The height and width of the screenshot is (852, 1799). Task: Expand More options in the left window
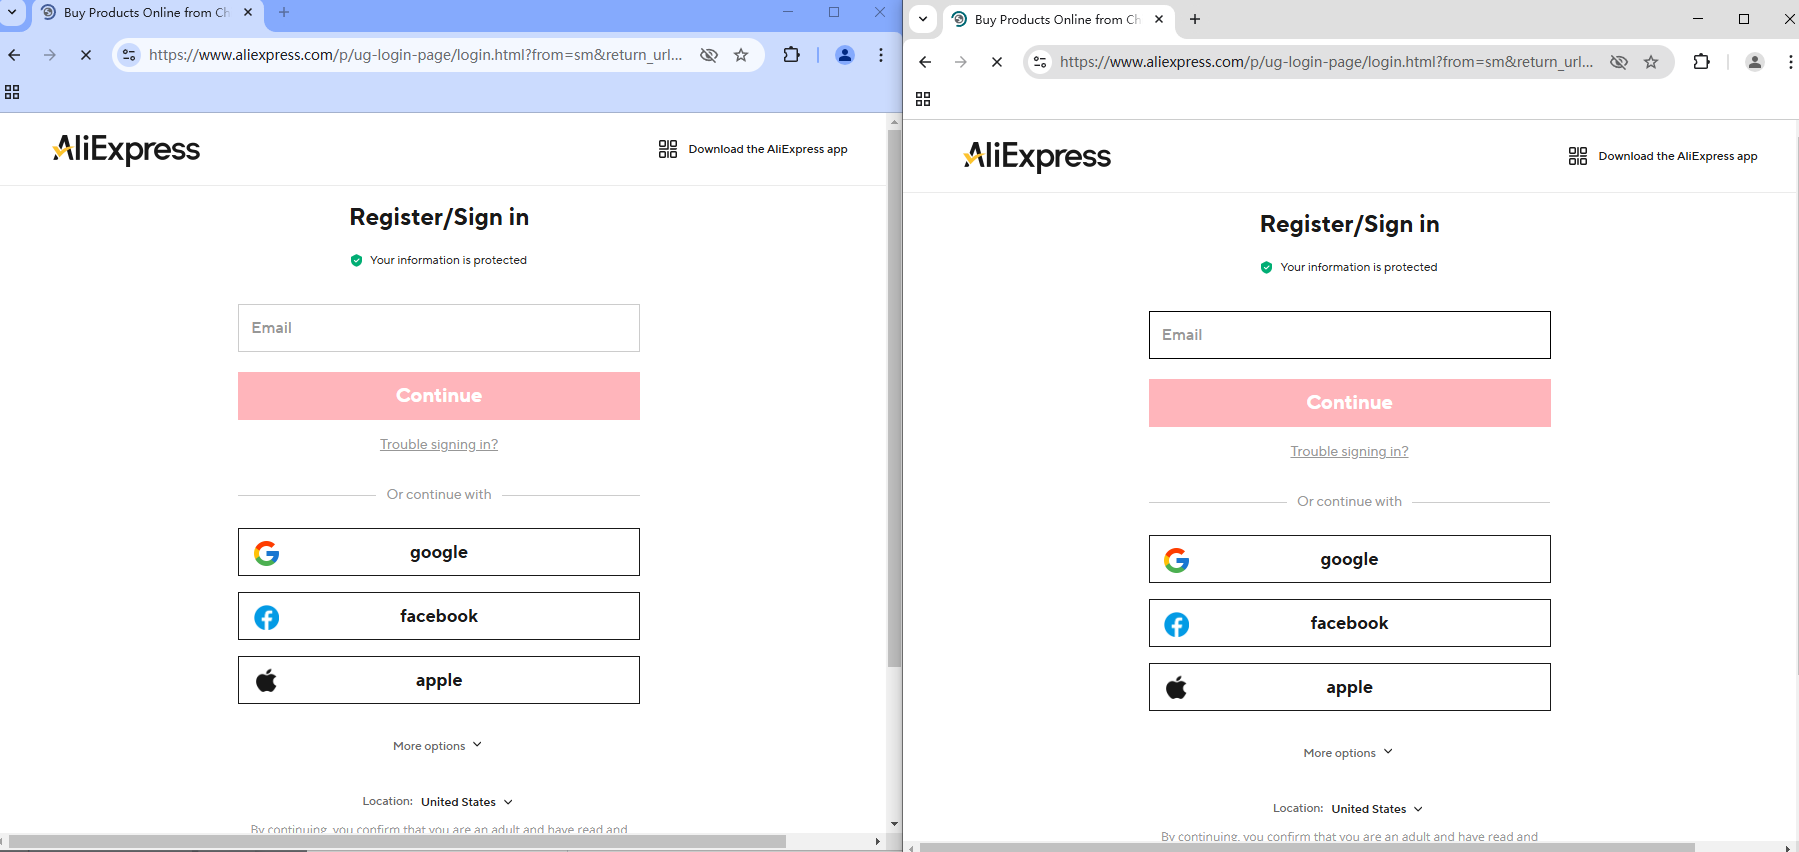[437, 746]
